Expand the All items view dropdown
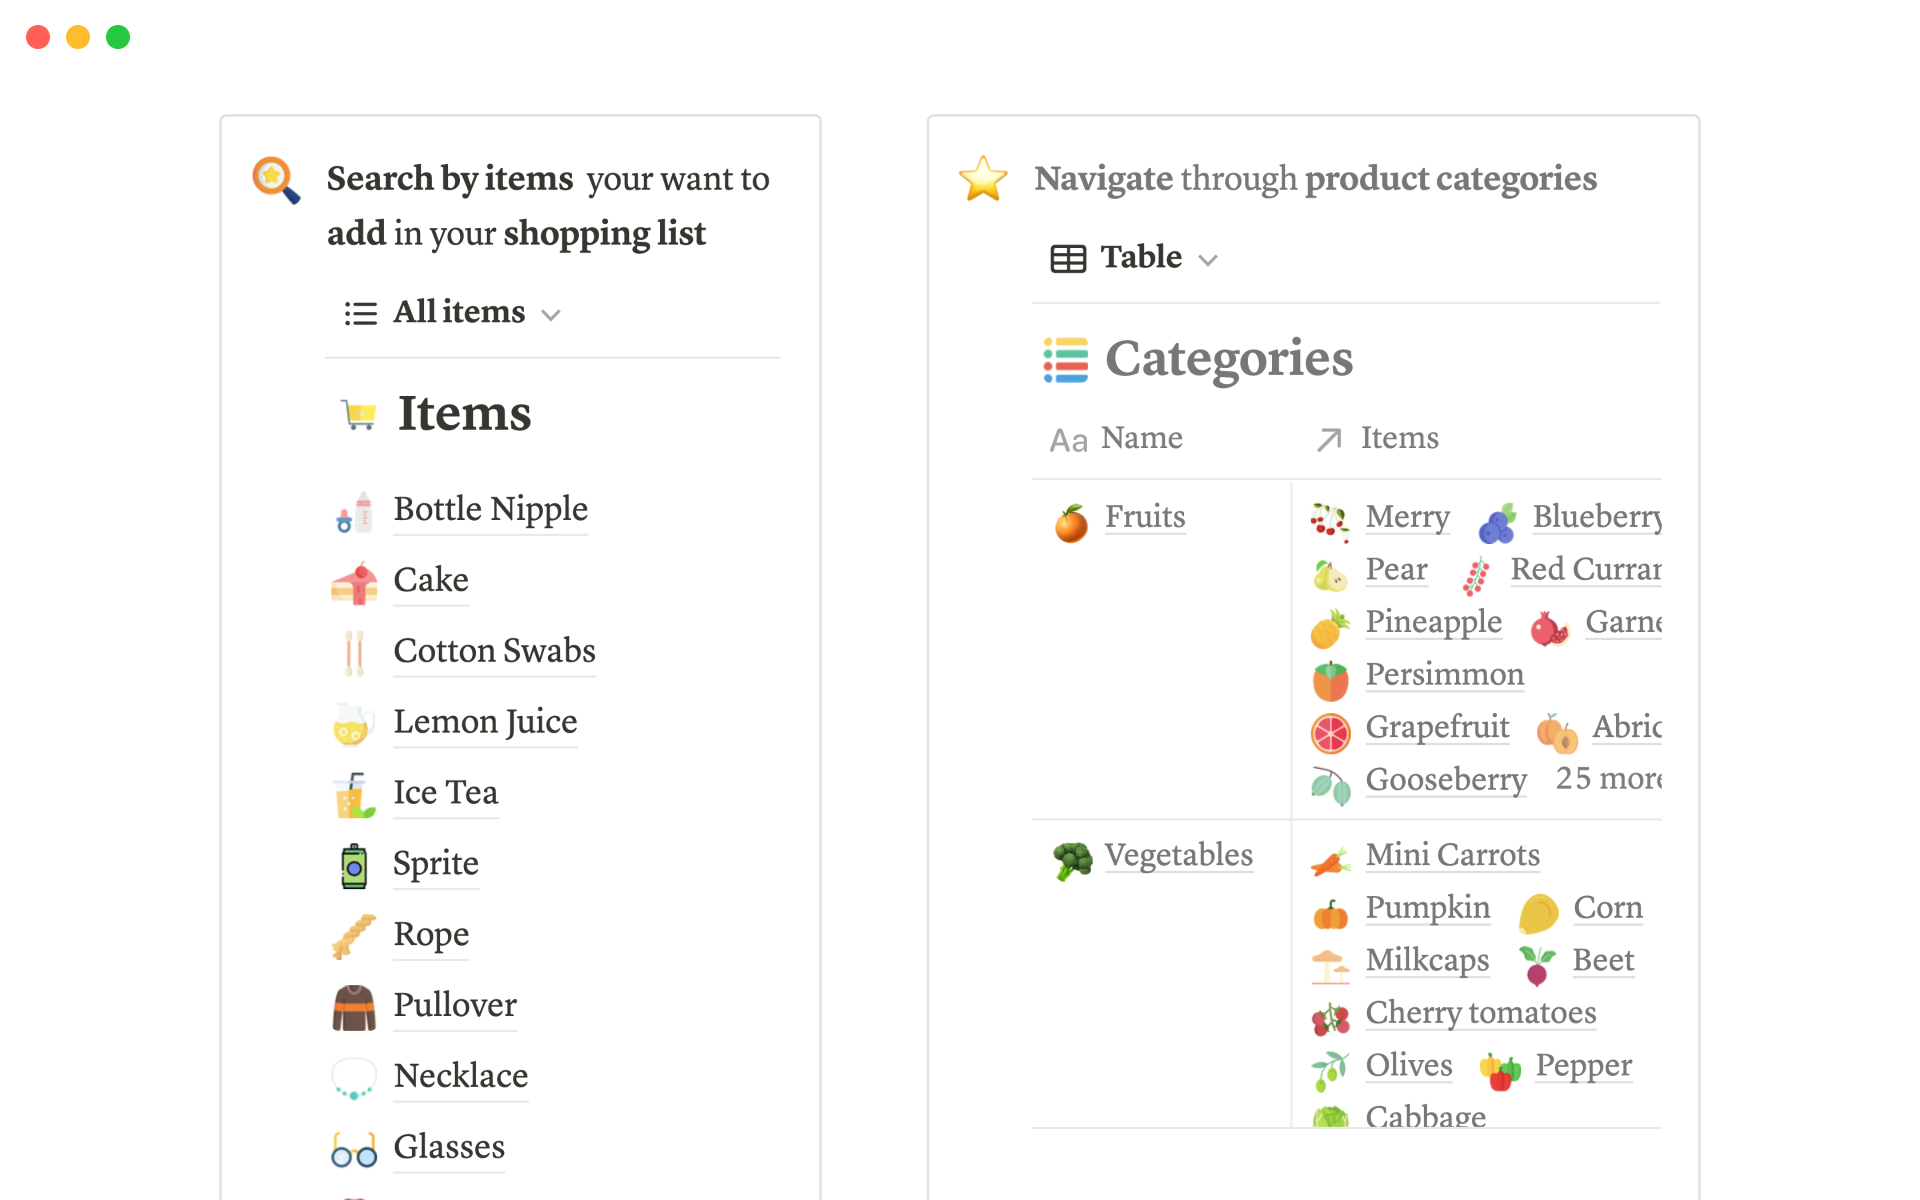The image size is (1920, 1200). tap(550, 314)
